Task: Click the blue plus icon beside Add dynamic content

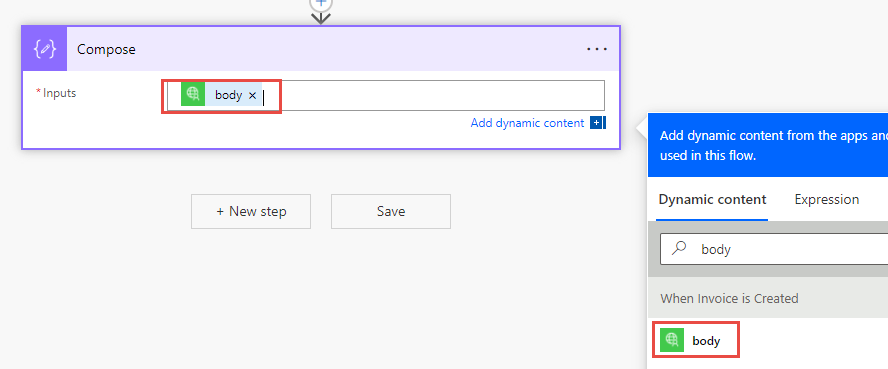Action: coord(597,123)
